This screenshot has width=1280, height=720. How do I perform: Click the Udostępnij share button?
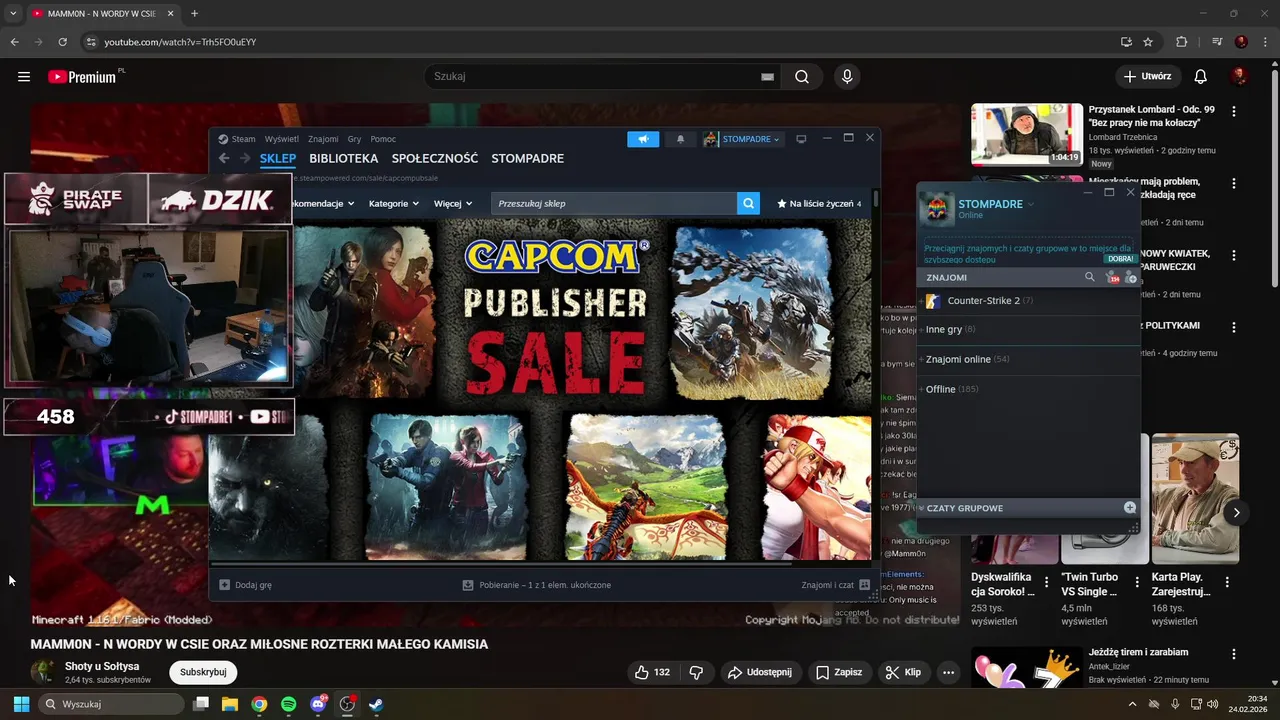coord(760,672)
